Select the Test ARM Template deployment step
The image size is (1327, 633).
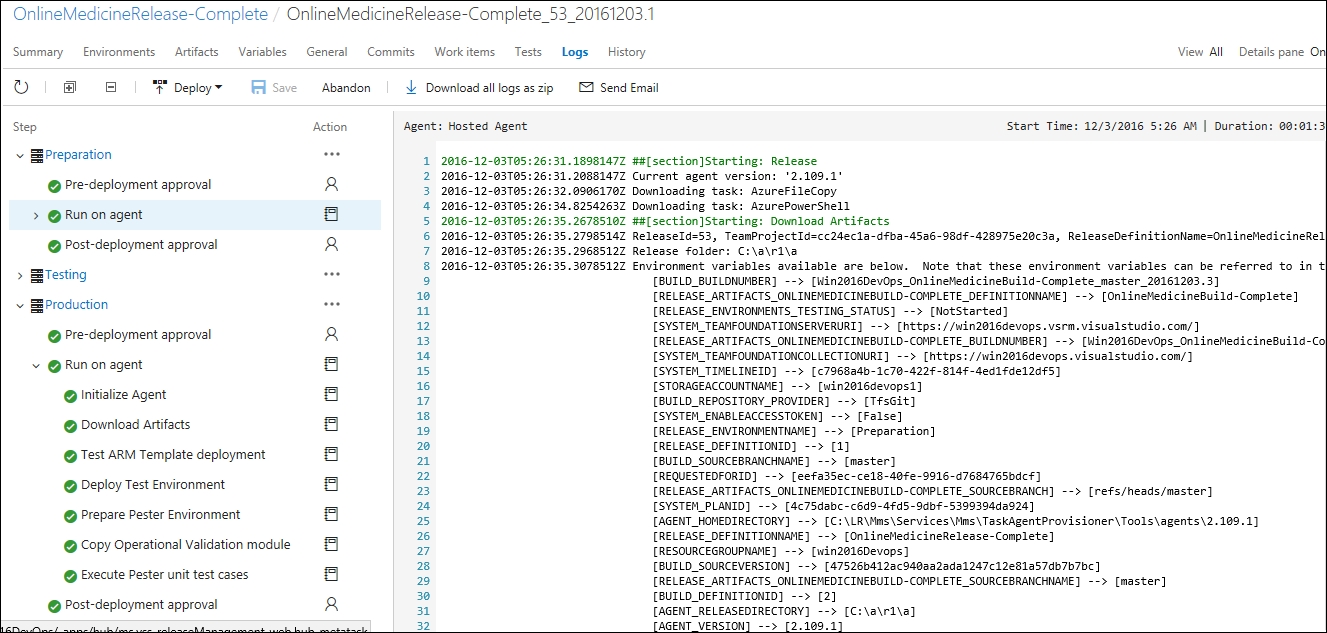(x=173, y=455)
